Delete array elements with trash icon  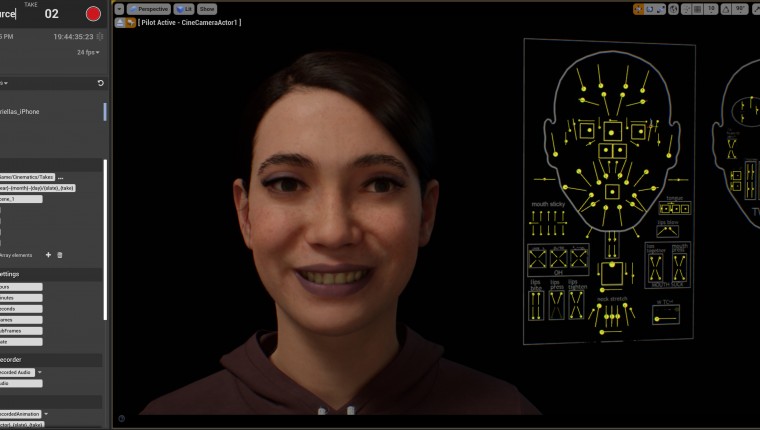point(59,255)
